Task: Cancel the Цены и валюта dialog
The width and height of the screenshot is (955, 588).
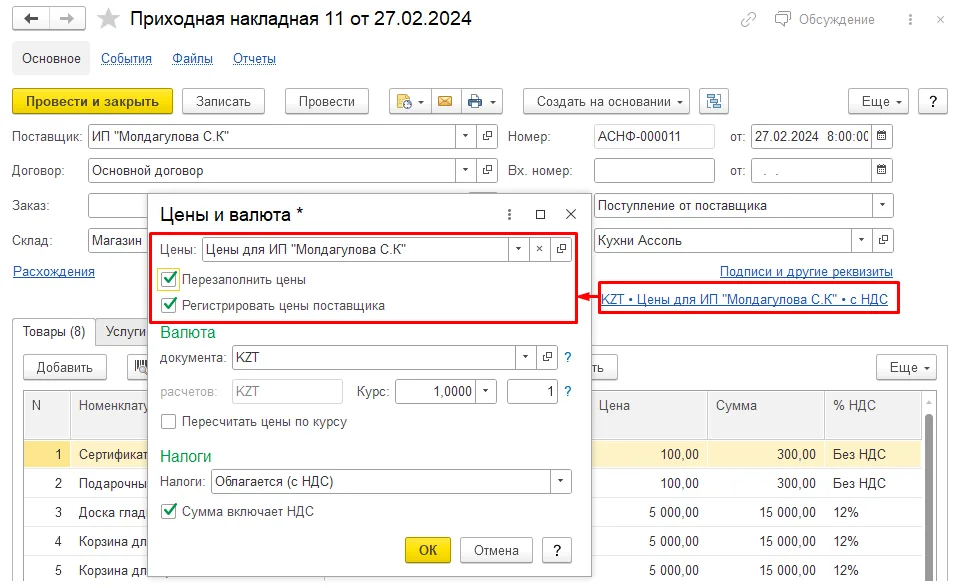Action: 496,550
